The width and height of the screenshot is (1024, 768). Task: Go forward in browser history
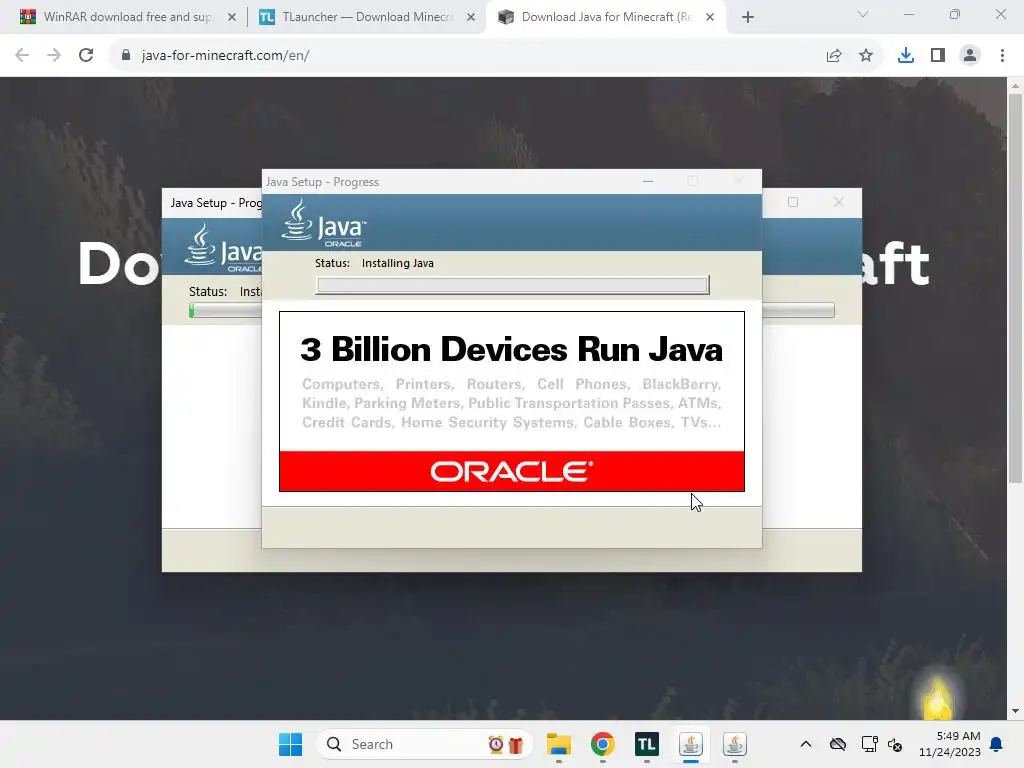tap(54, 56)
